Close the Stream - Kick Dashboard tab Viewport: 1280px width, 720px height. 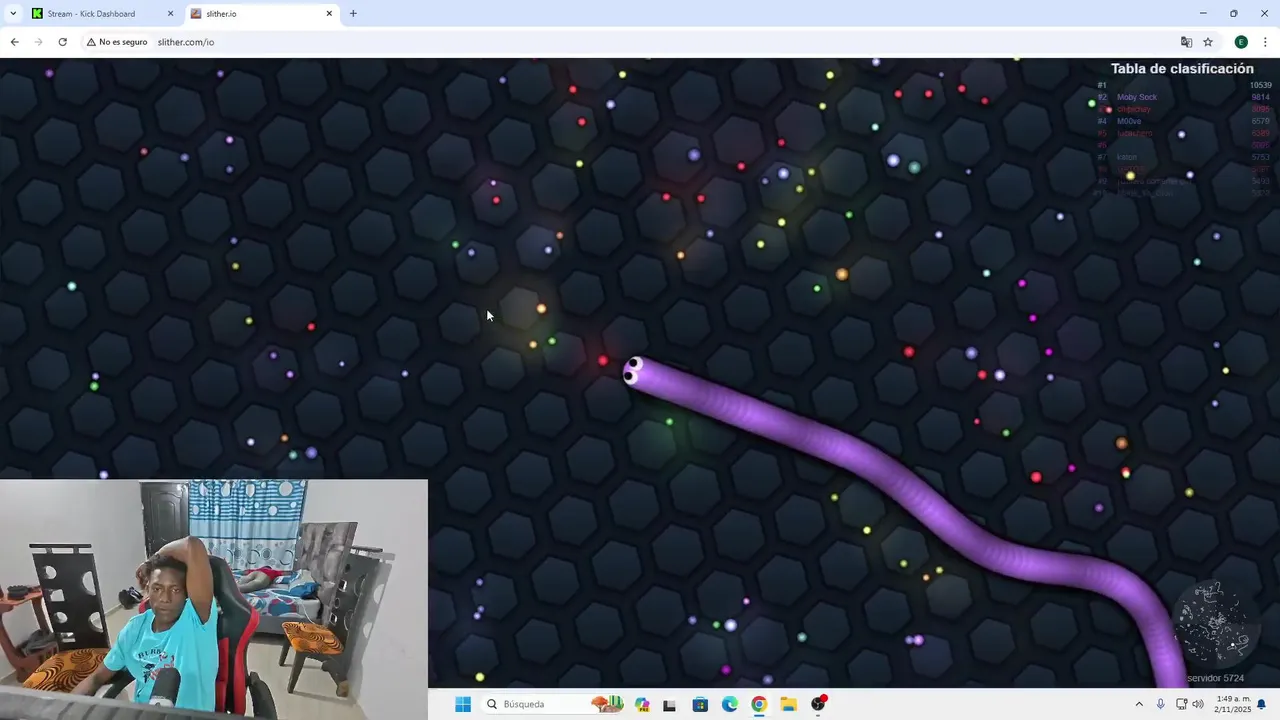coord(170,14)
